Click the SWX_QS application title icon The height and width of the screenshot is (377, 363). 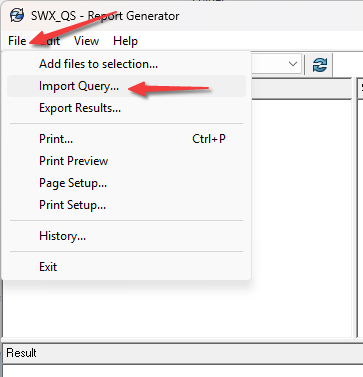pyautogui.click(x=16, y=15)
